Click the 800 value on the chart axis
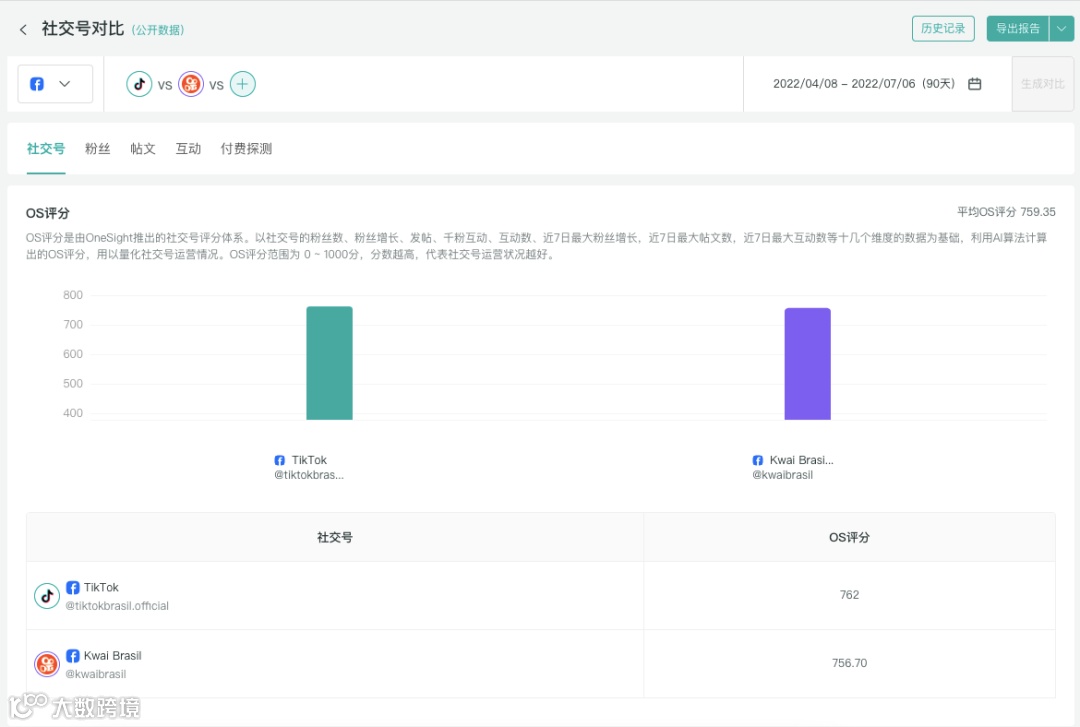This screenshot has width=1080, height=727. click(x=73, y=295)
